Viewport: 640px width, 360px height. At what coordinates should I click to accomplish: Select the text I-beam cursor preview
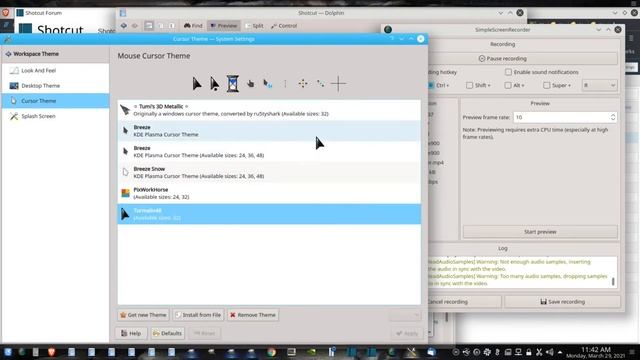[x=285, y=84]
